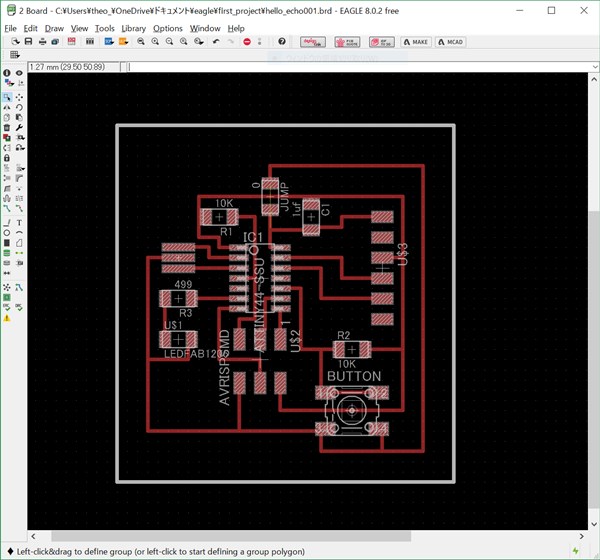Undo the last action
Image resolution: width=600 pixels, height=560 pixels.
[216, 41]
